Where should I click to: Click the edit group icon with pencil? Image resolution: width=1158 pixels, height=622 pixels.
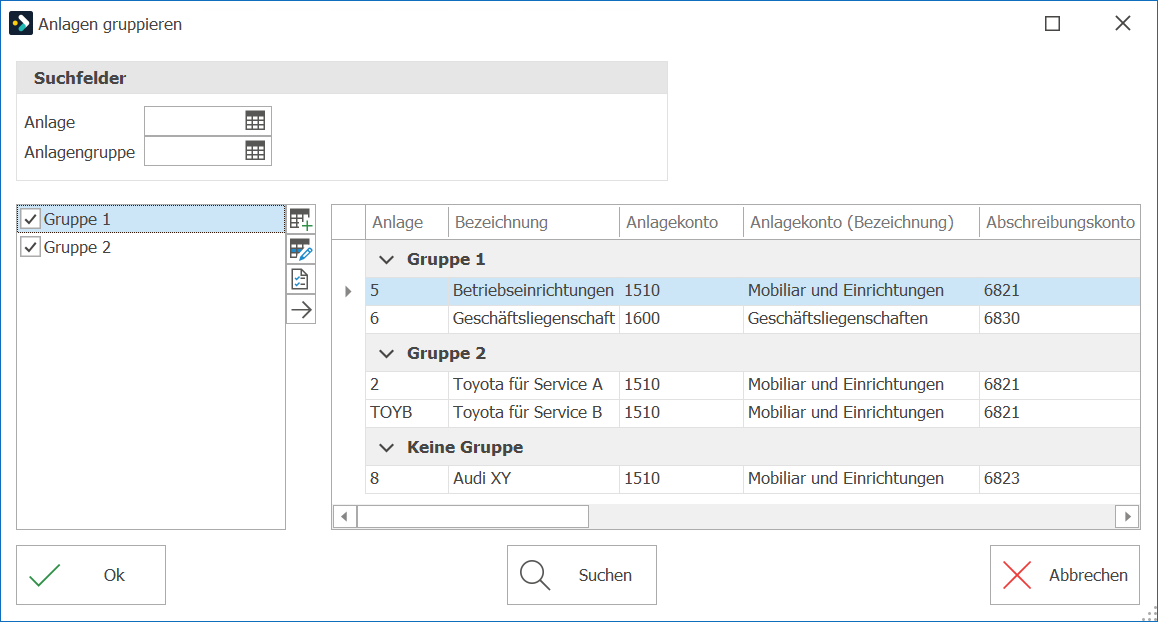[x=301, y=250]
